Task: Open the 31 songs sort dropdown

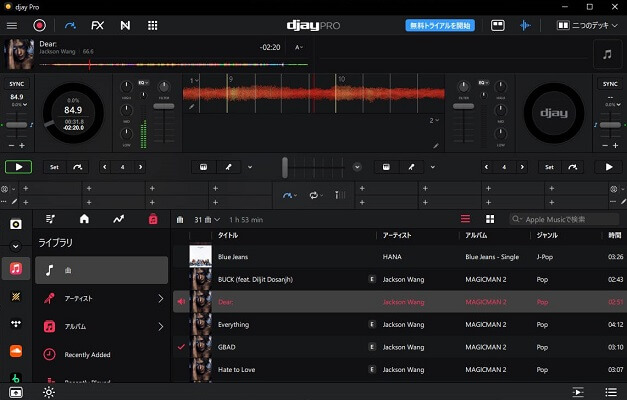Action: point(207,220)
